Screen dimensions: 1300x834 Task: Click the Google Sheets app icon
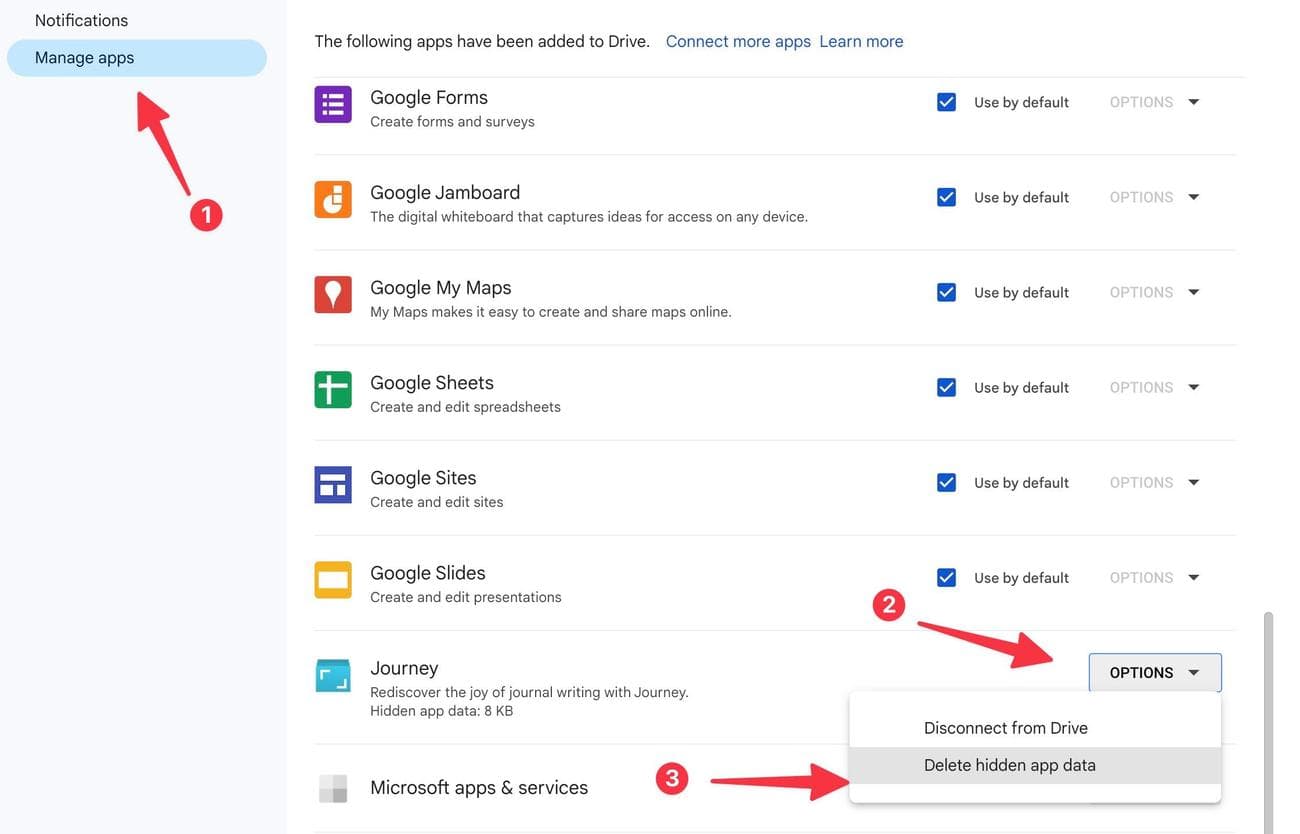pos(332,388)
